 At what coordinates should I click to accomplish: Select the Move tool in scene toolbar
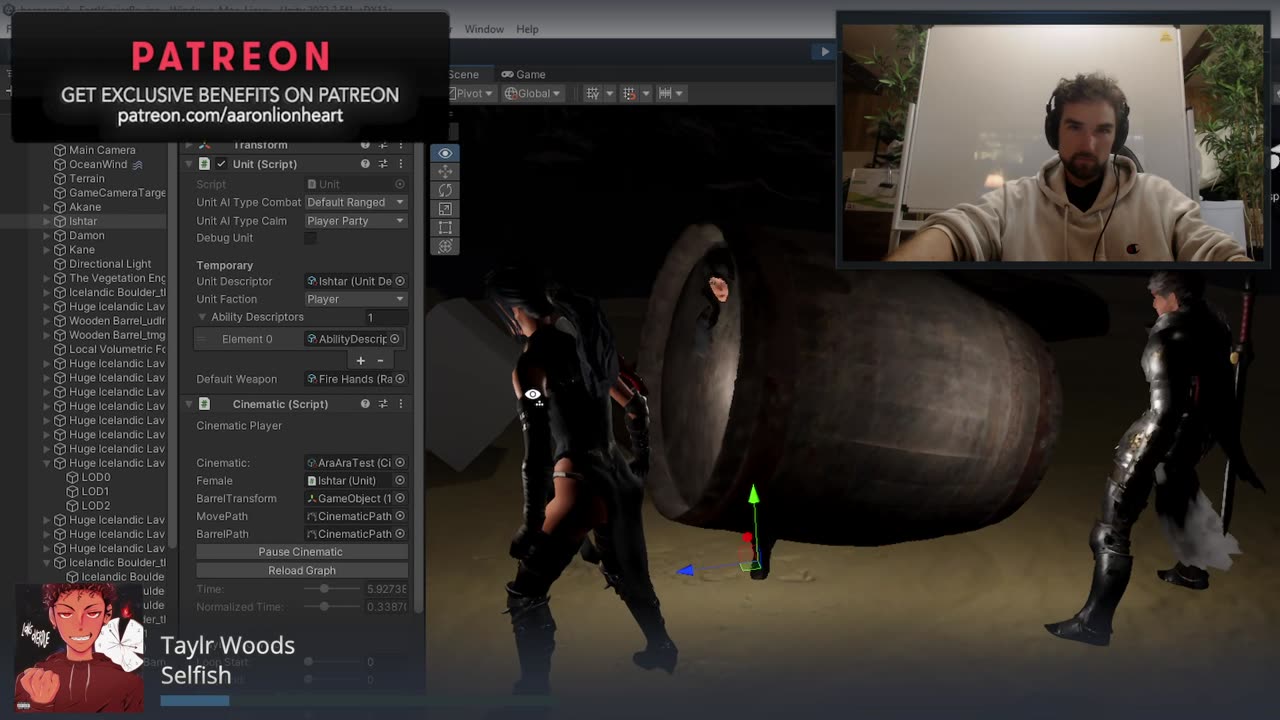click(x=445, y=172)
